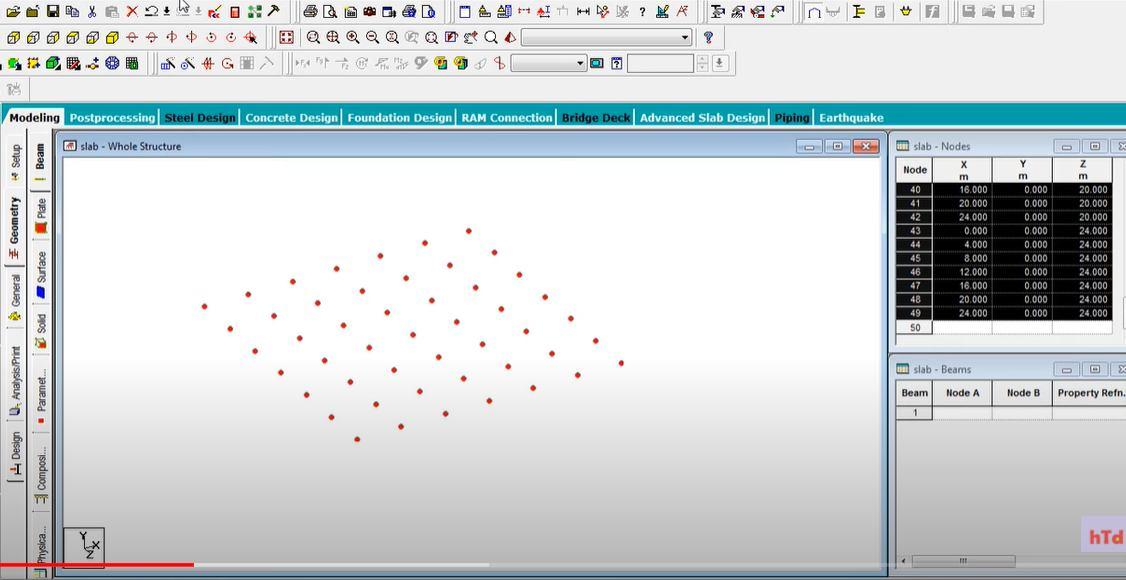Click the red X Delete icon
The image size is (1126, 580).
(x=132, y=11)
